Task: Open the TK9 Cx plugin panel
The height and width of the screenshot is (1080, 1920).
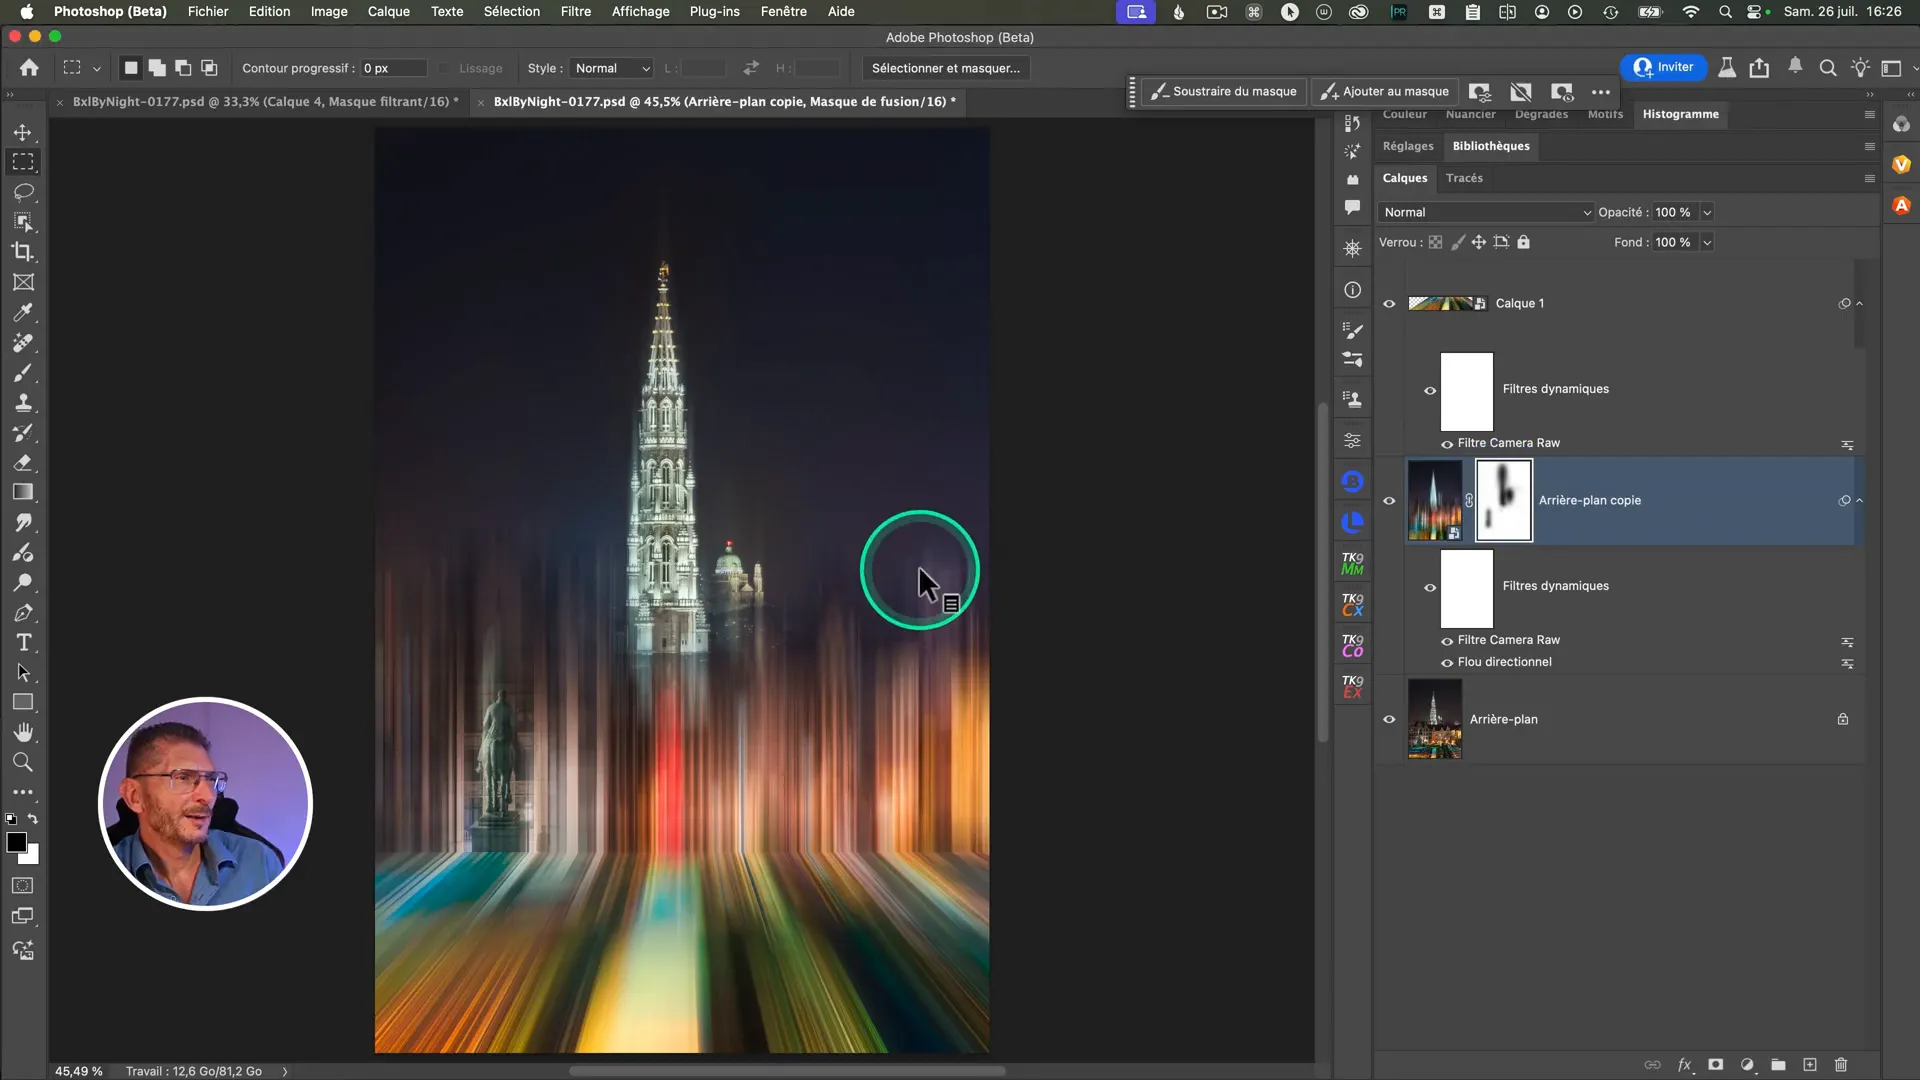Action: click(1352, 605)
